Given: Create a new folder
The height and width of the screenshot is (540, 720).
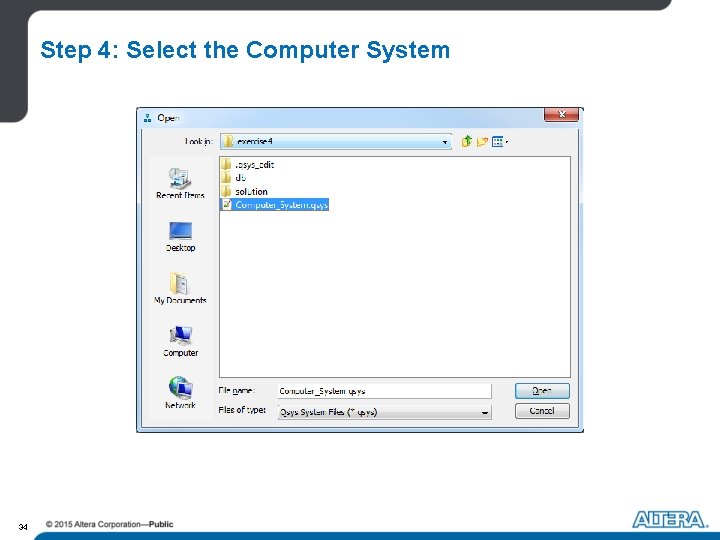Looking at the screenshot, I should 482,141.
